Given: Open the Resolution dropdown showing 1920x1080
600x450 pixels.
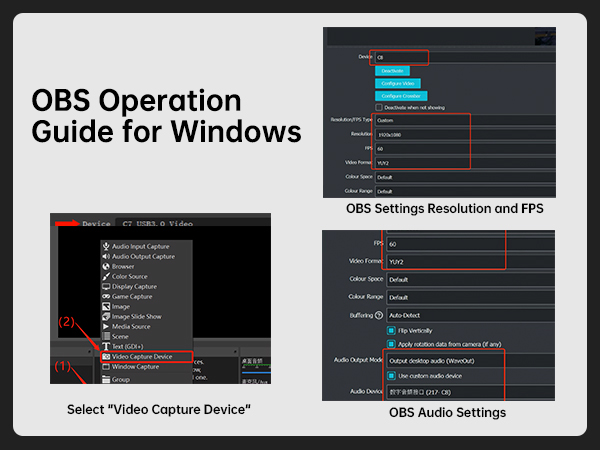Looking at the screenshot, I should coord(465,135).
